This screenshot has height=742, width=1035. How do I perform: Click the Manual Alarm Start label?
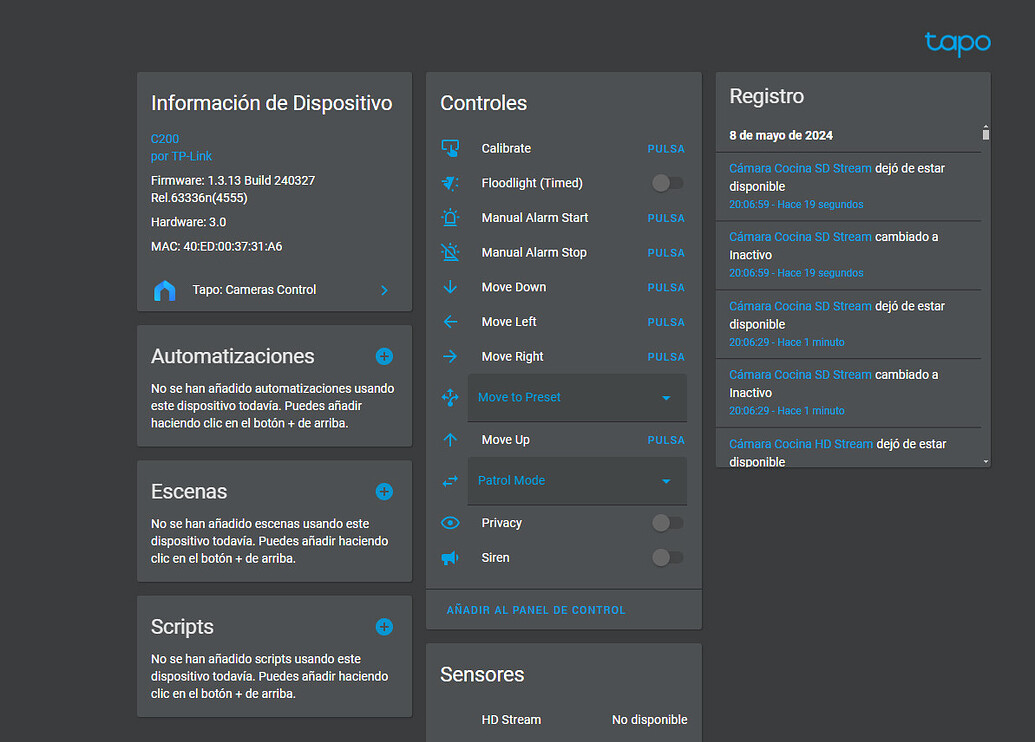(x=535, y=218)
